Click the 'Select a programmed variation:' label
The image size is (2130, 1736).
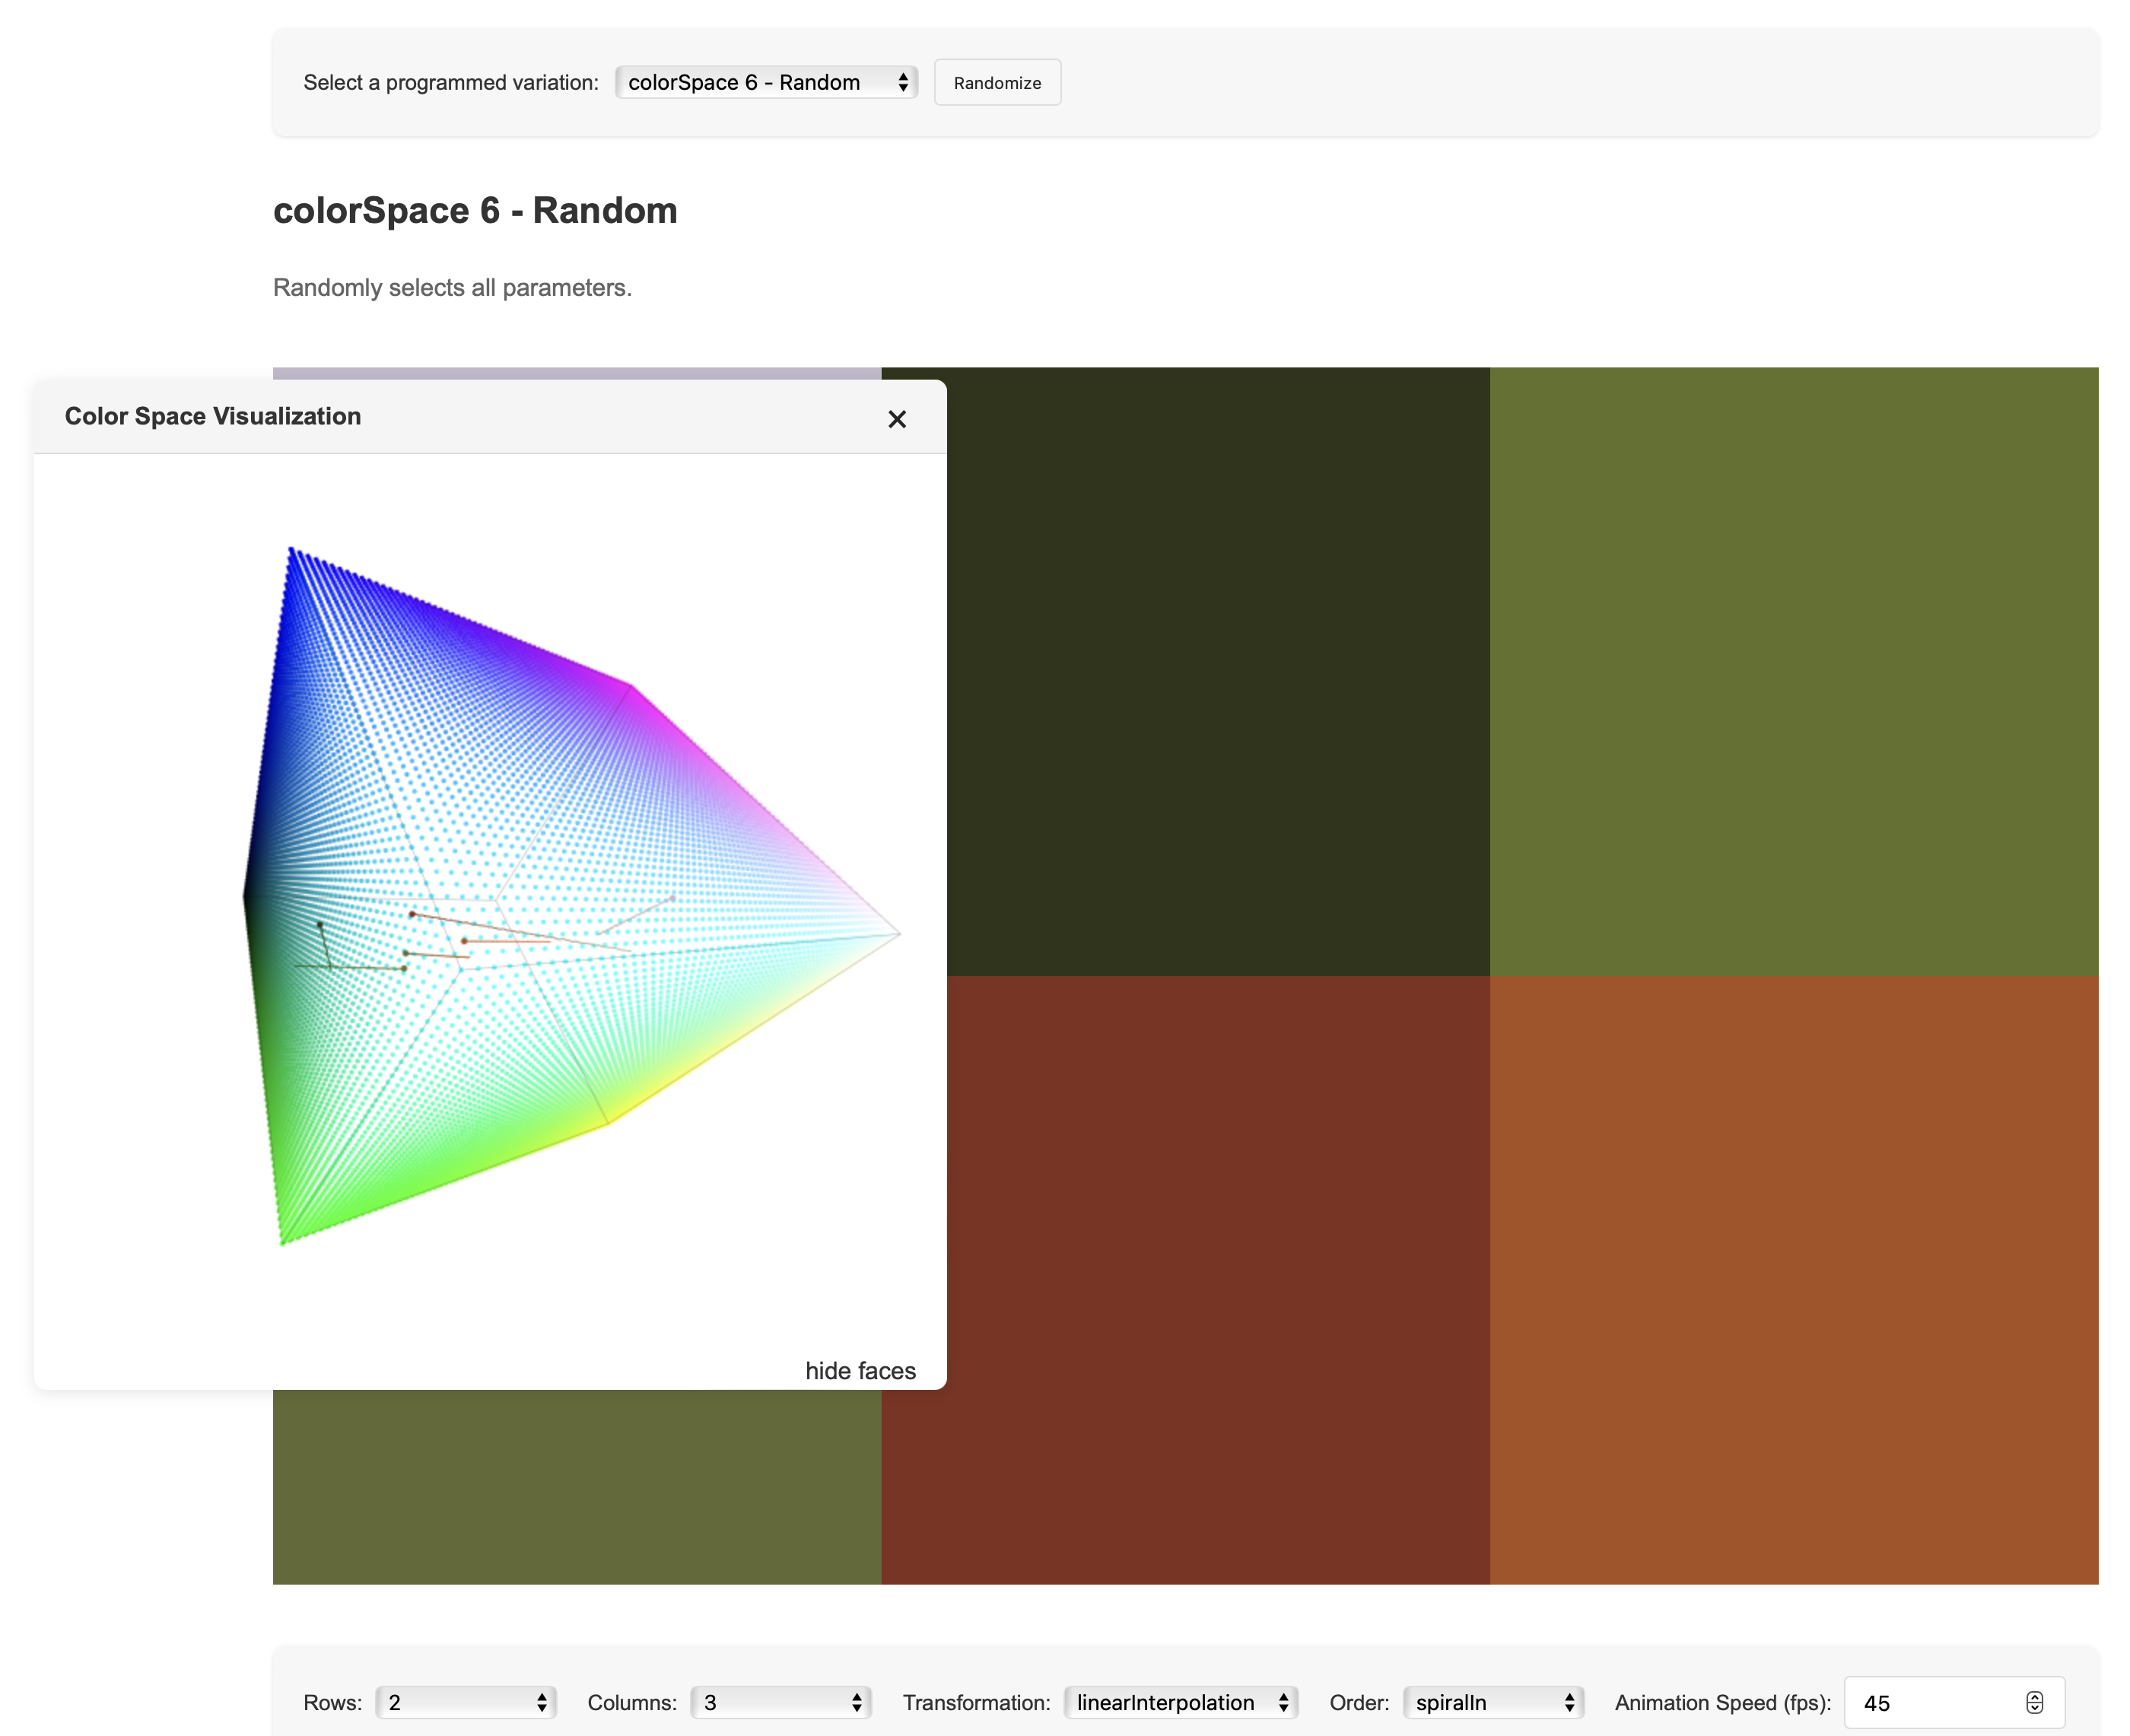(451, 82)
